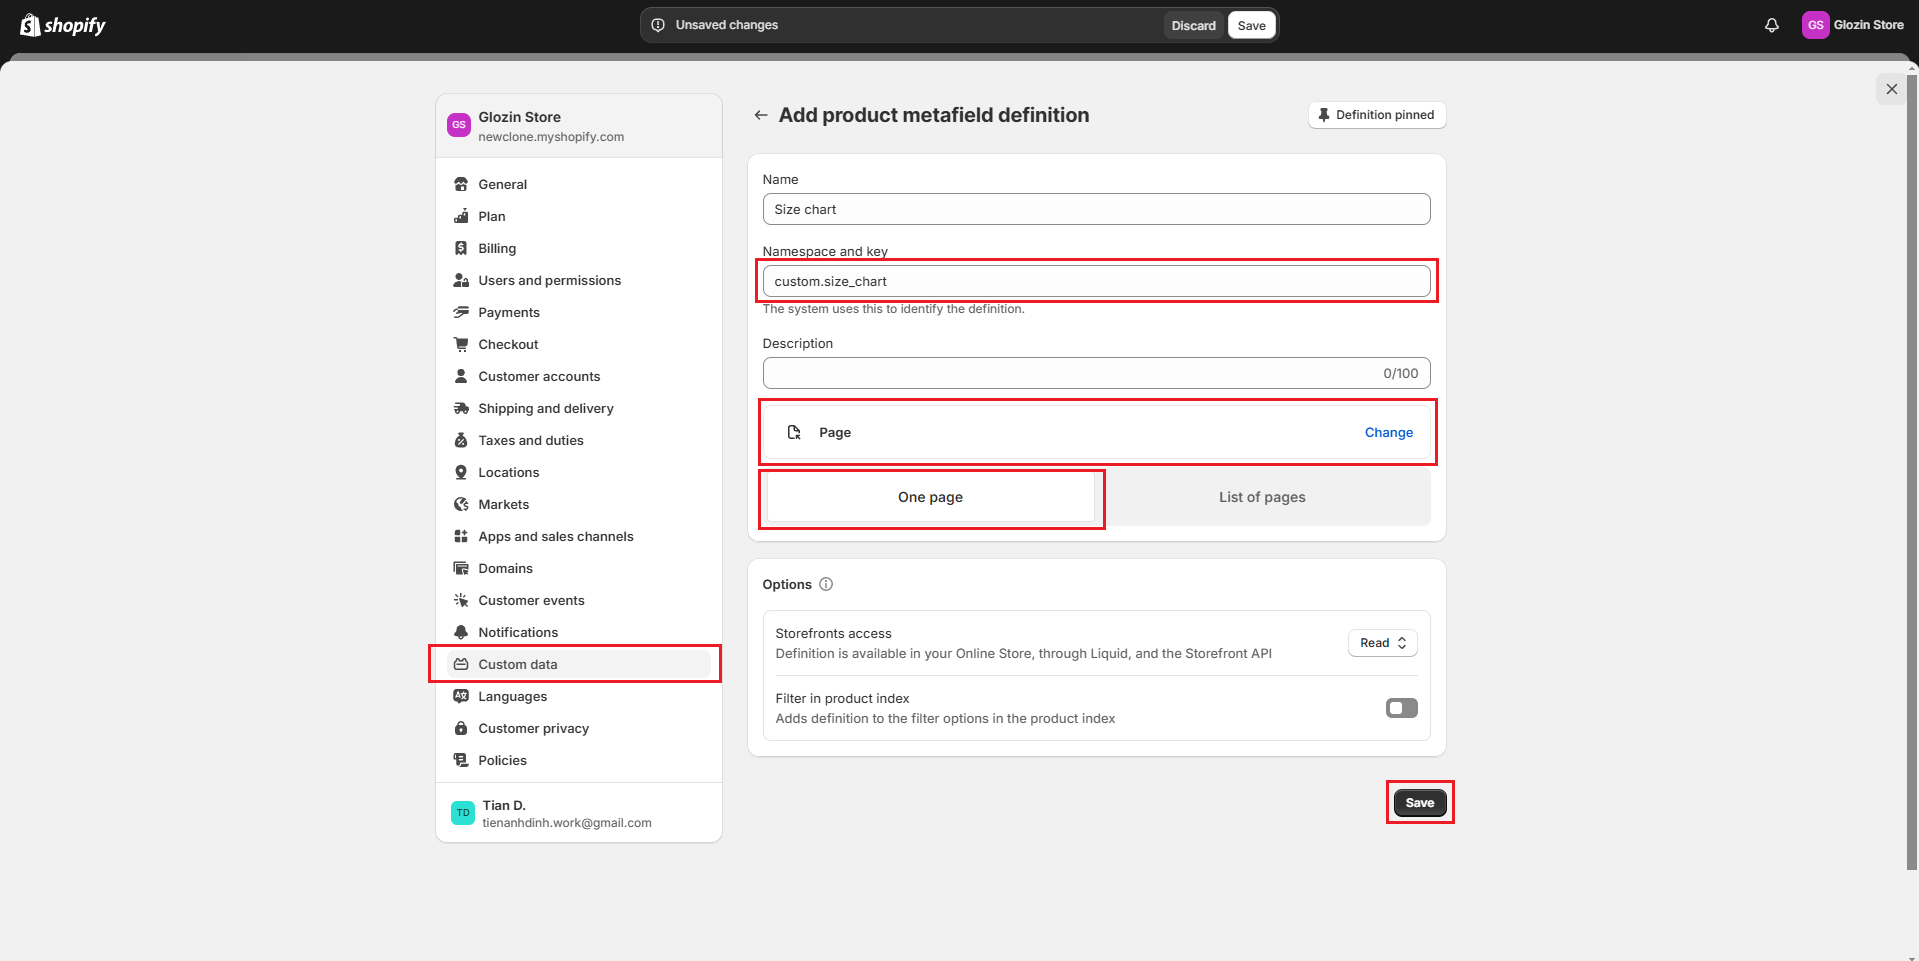Open Custom data in settings sidebar

pyautogui.click(x=517, y=664)
